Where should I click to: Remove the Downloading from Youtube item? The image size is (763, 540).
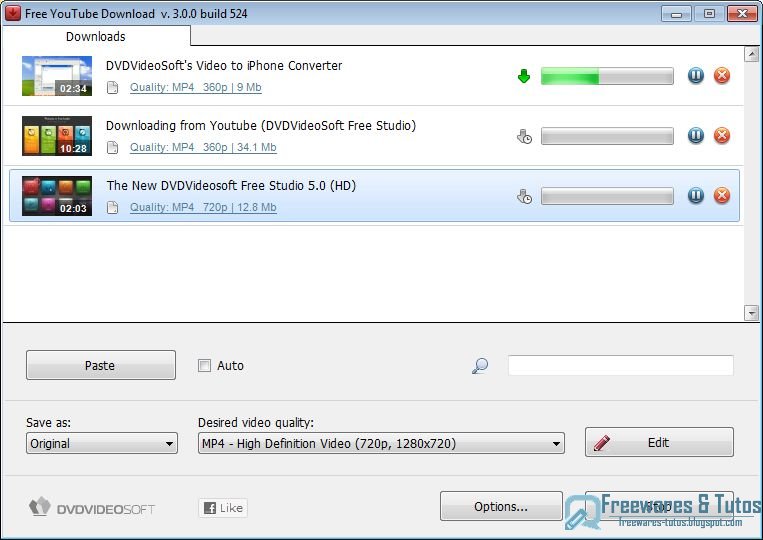coord(722,135)
